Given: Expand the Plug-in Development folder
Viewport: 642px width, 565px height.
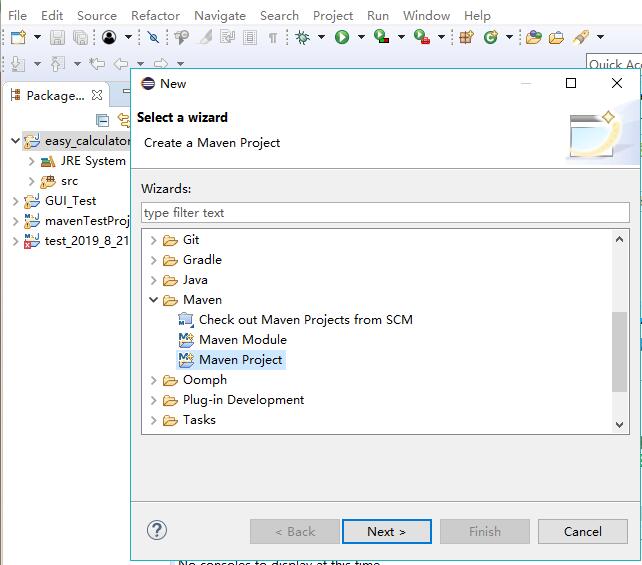Looking at the screenshot, I should (154, 400).
